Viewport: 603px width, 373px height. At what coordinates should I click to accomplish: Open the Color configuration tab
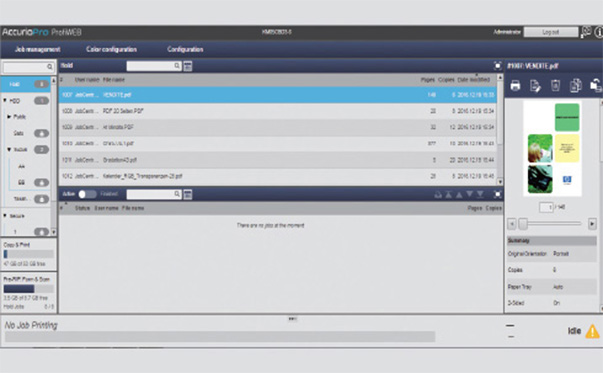(112, 49)
